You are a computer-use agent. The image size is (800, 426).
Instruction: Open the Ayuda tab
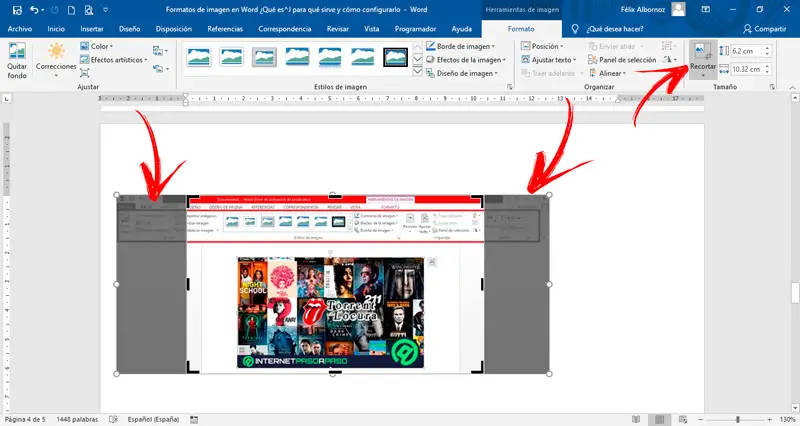[x=462, y=29]
